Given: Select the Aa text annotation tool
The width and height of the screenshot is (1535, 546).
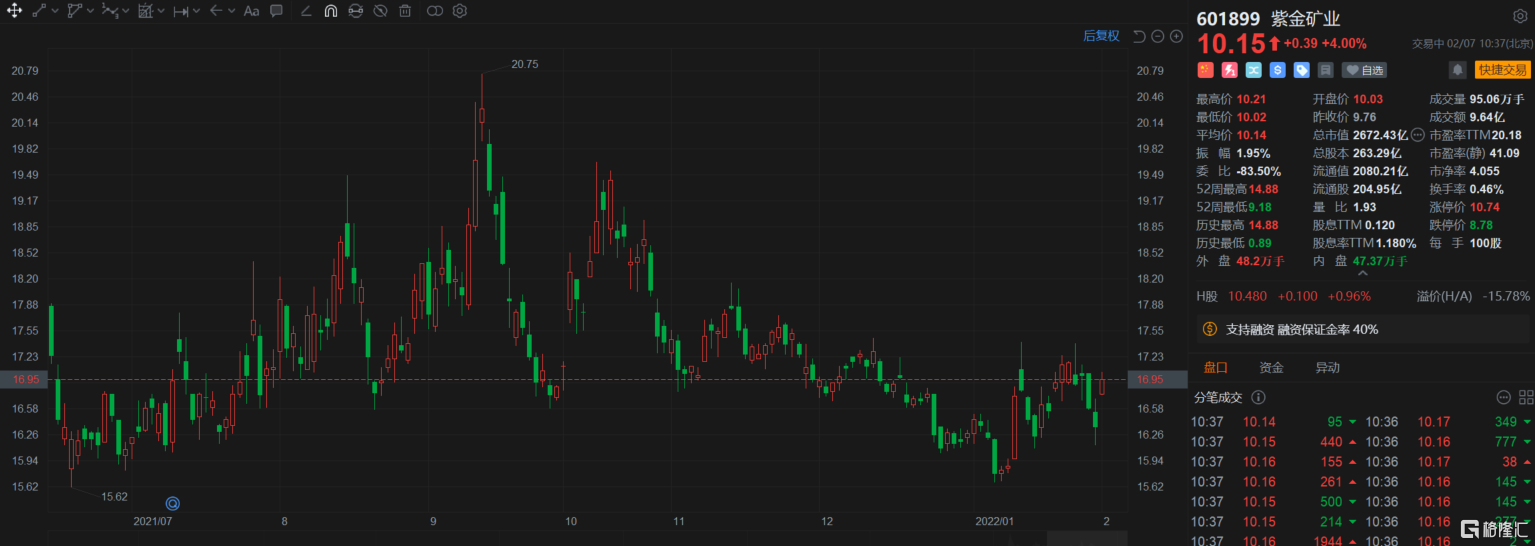Looking at the screenshot, I should tap(252, 11).
